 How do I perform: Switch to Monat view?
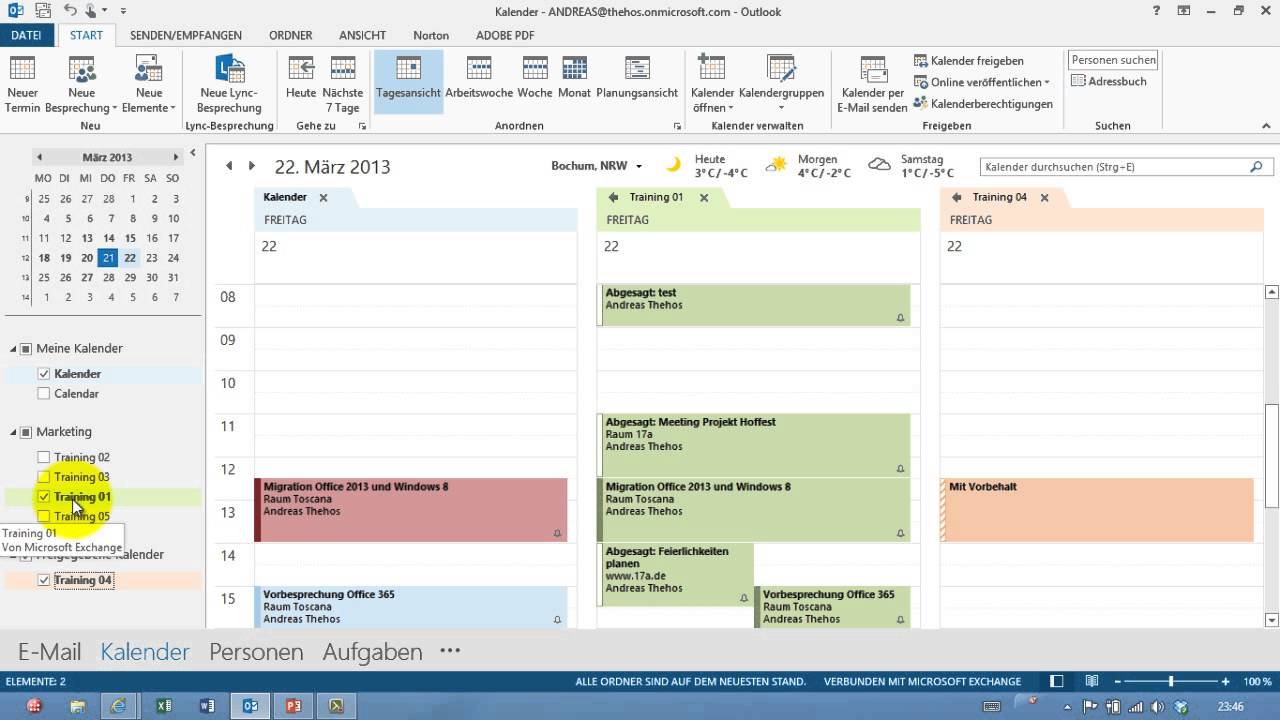574,80
